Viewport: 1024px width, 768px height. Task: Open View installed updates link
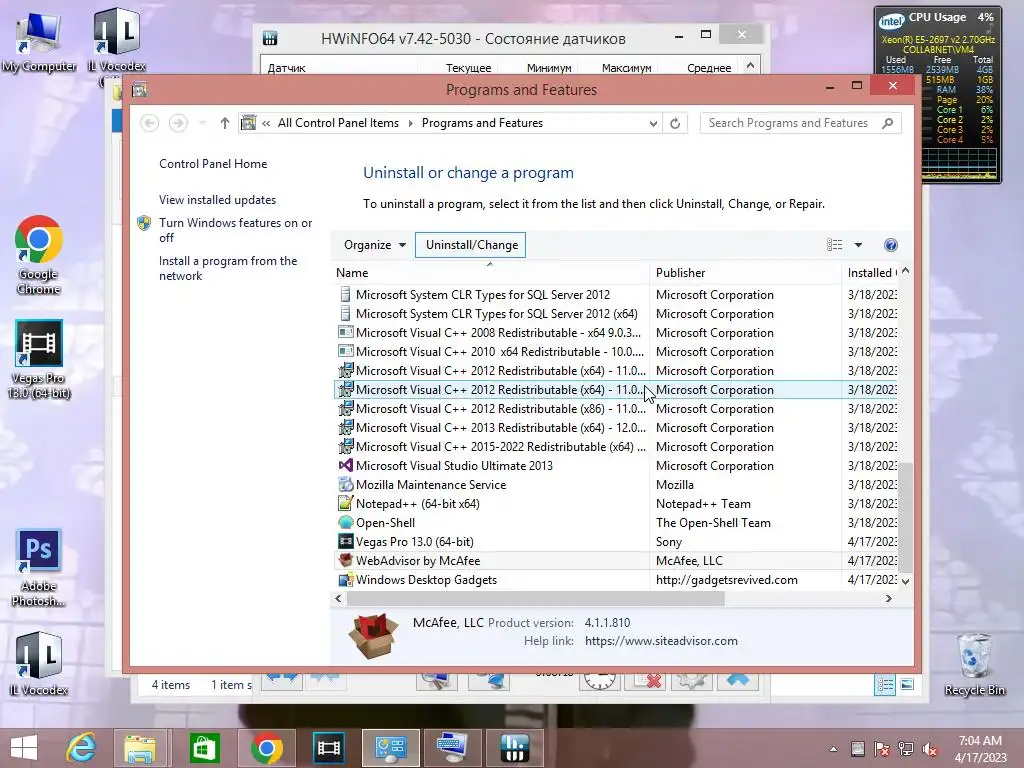click(x=217, y=200)
